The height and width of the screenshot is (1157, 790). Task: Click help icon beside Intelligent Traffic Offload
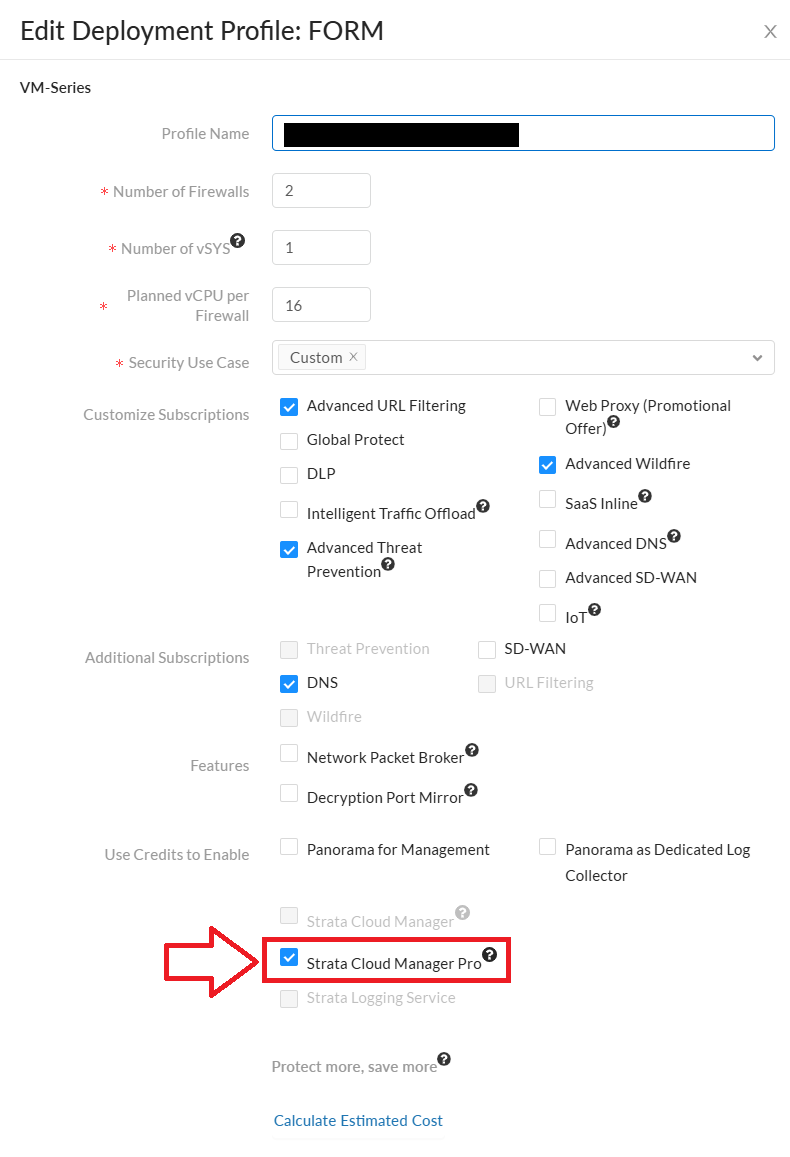[x=482, y=506]
